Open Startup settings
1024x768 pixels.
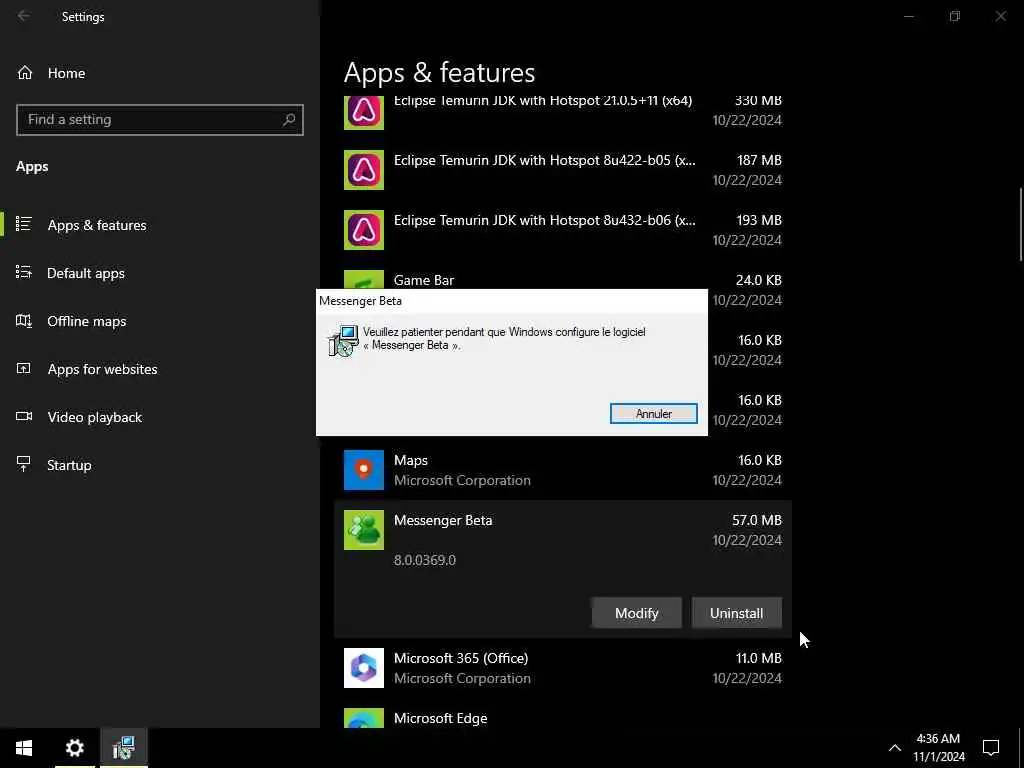click(x=69, y=465)
